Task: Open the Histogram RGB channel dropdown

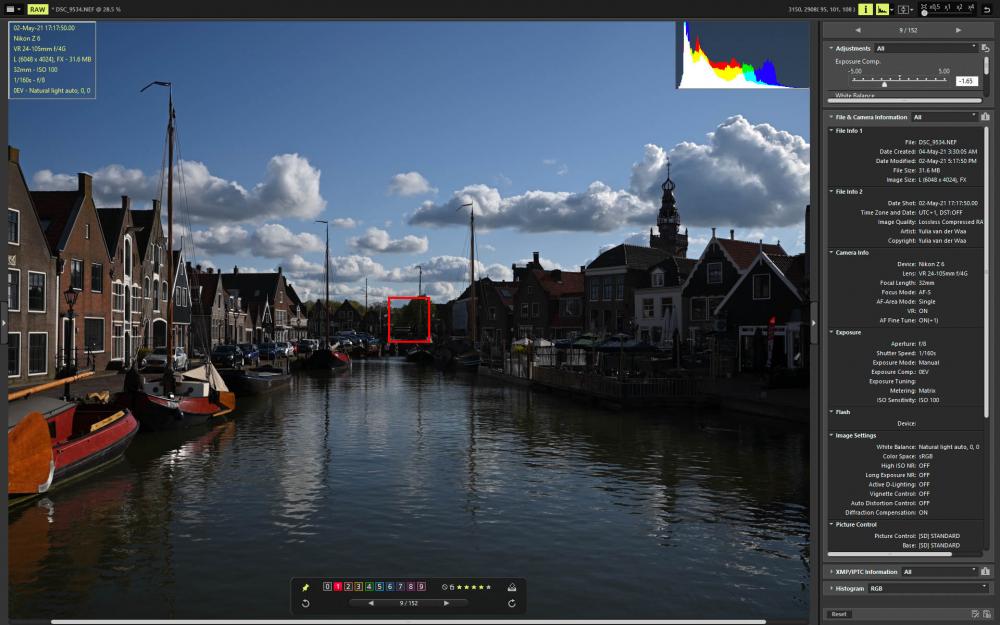Action: pyautogui.click(x=929, y=588)
